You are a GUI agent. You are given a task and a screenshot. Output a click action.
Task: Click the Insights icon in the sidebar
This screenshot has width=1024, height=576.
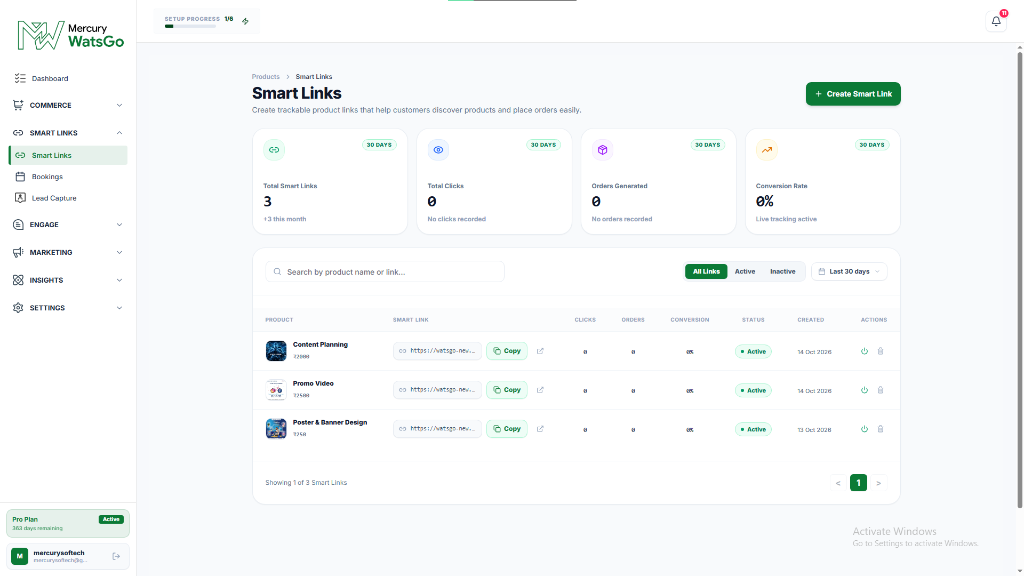click(18, 280)
